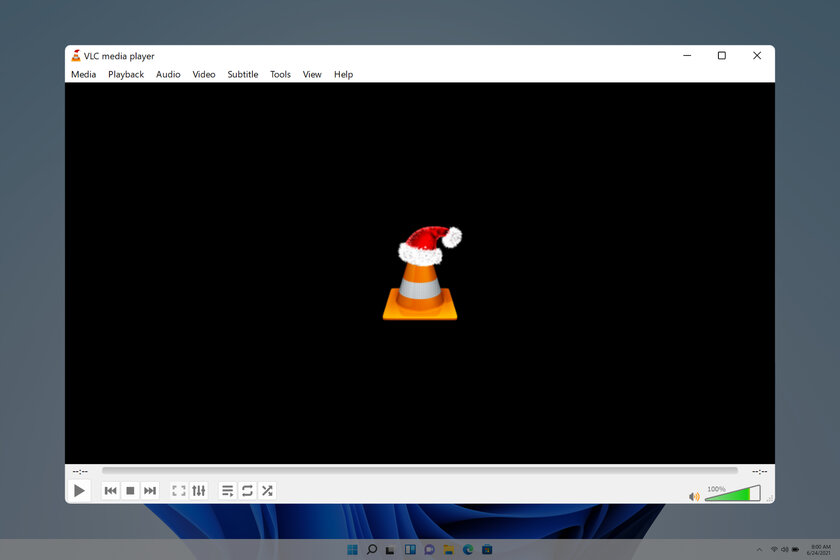The image size is (840, 560).
Task: Close the VLC media player window
Action: coord(756,55)
